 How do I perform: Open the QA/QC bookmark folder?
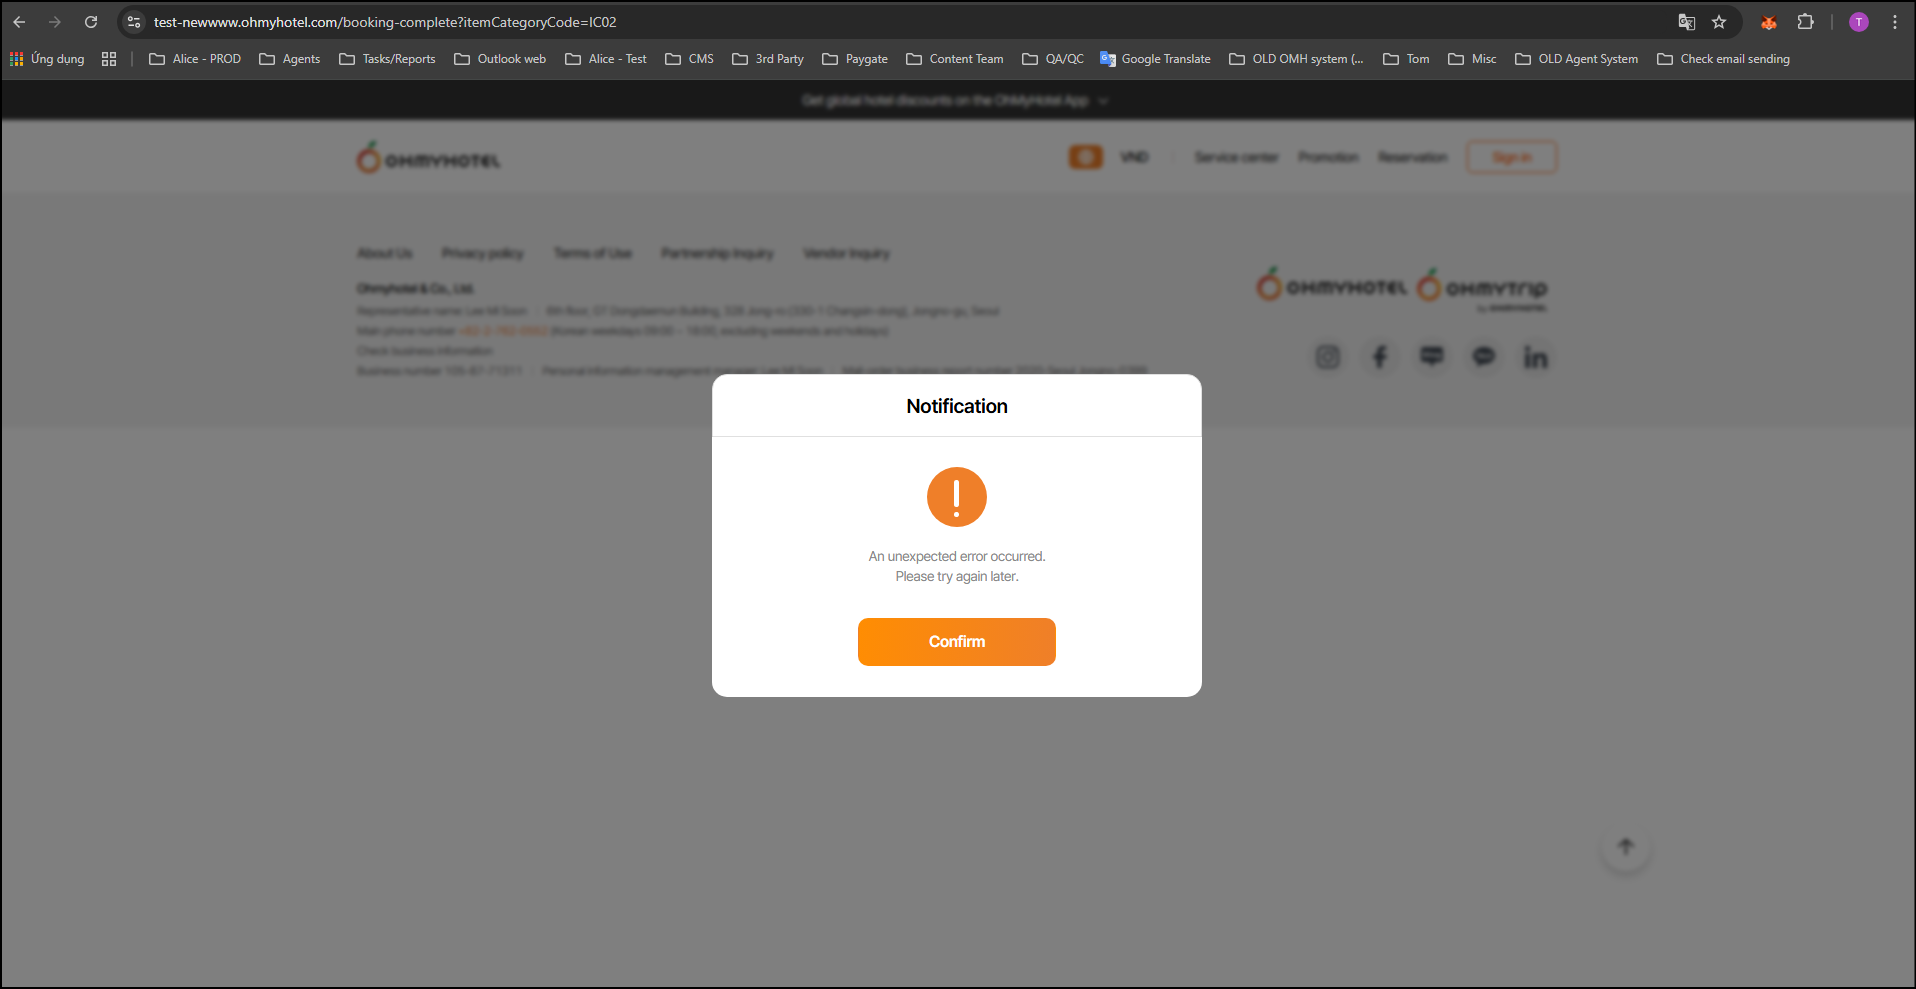1053,59
